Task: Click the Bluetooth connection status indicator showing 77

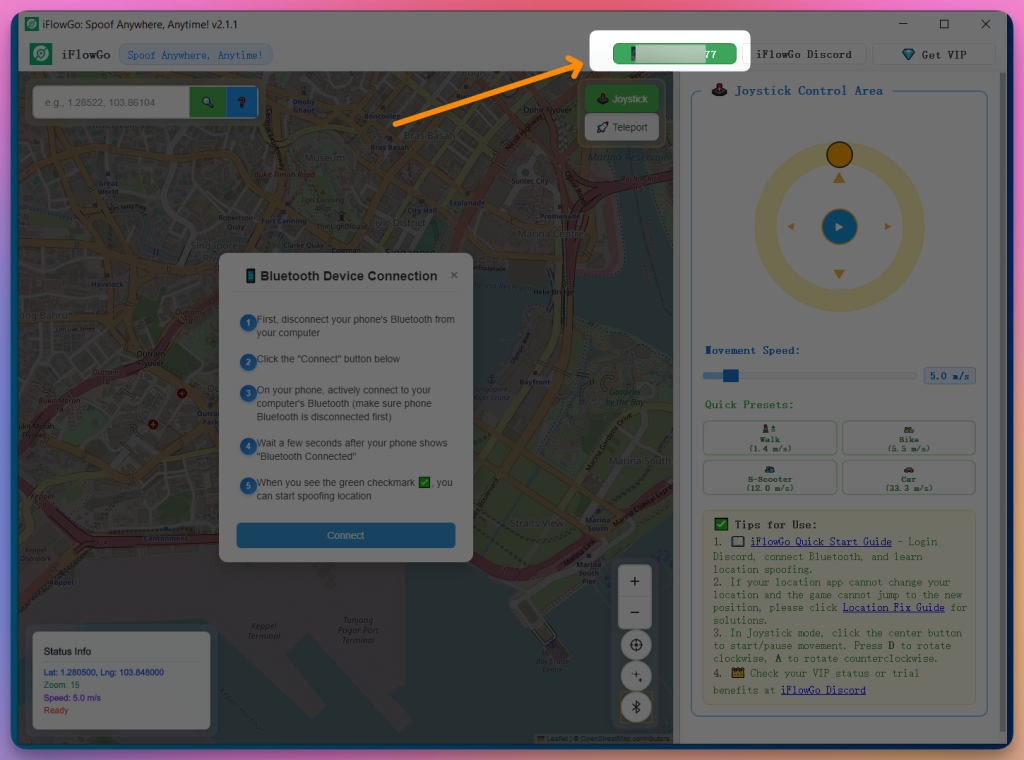Action: 675,54
